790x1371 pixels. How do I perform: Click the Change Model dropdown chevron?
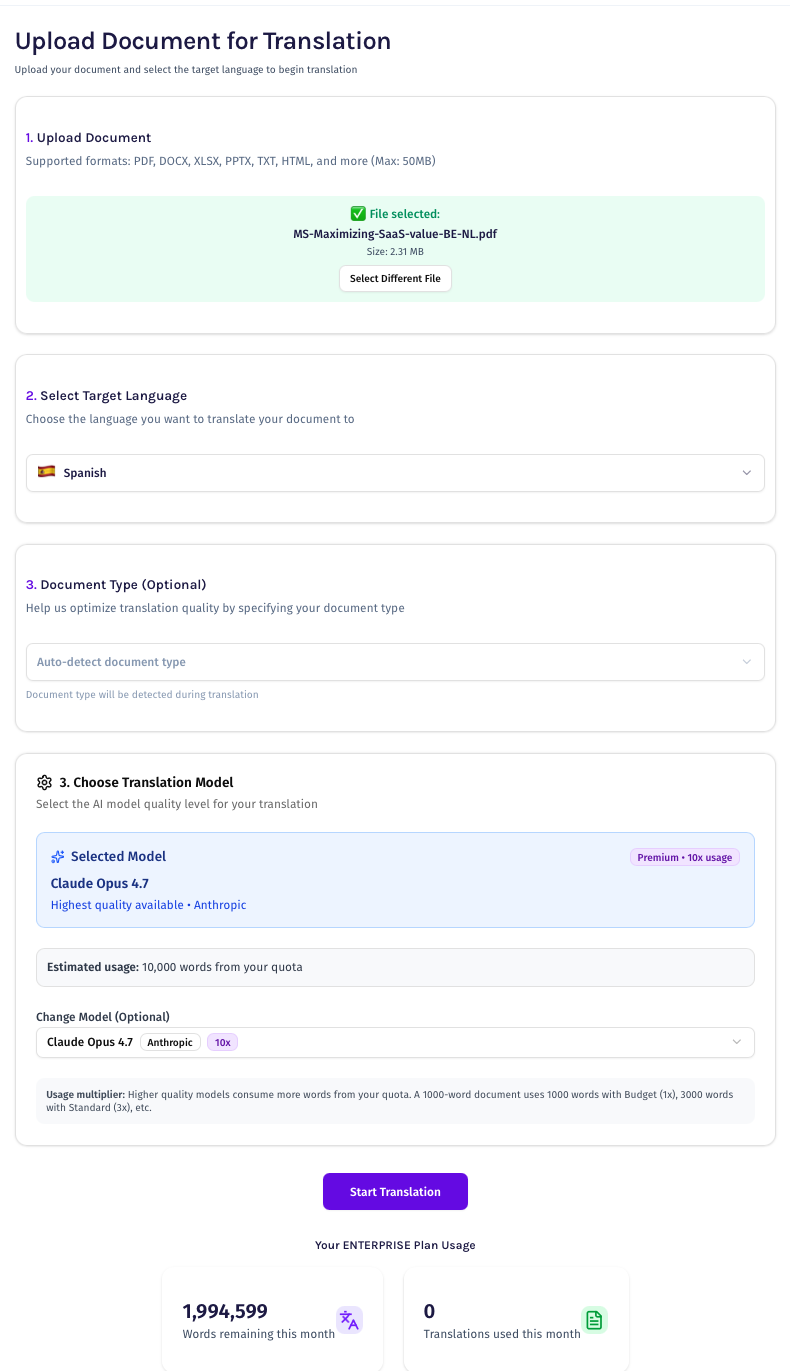point(737,1042)
